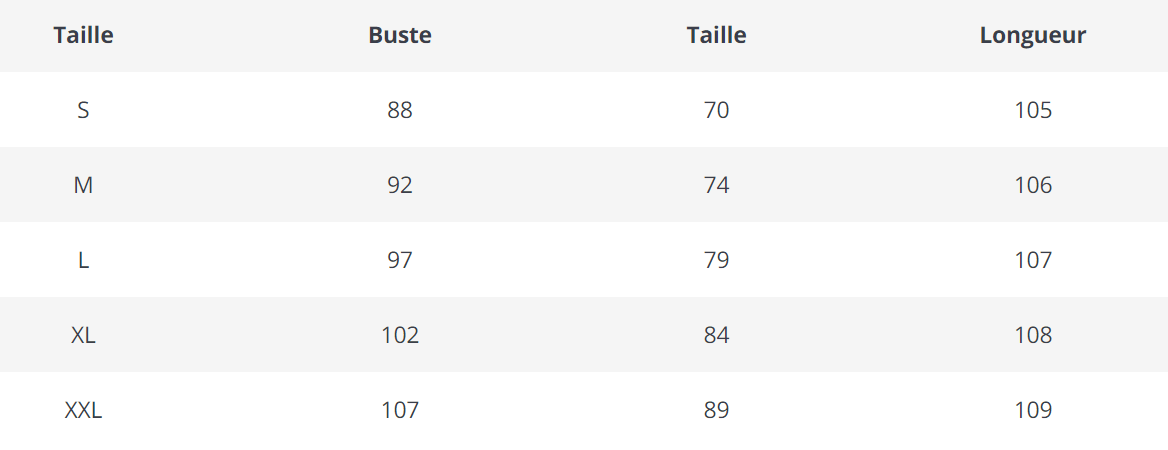Screen dimensions: 1168x450
Task: Select the size L cell
Action: click(x=83, y=261)
